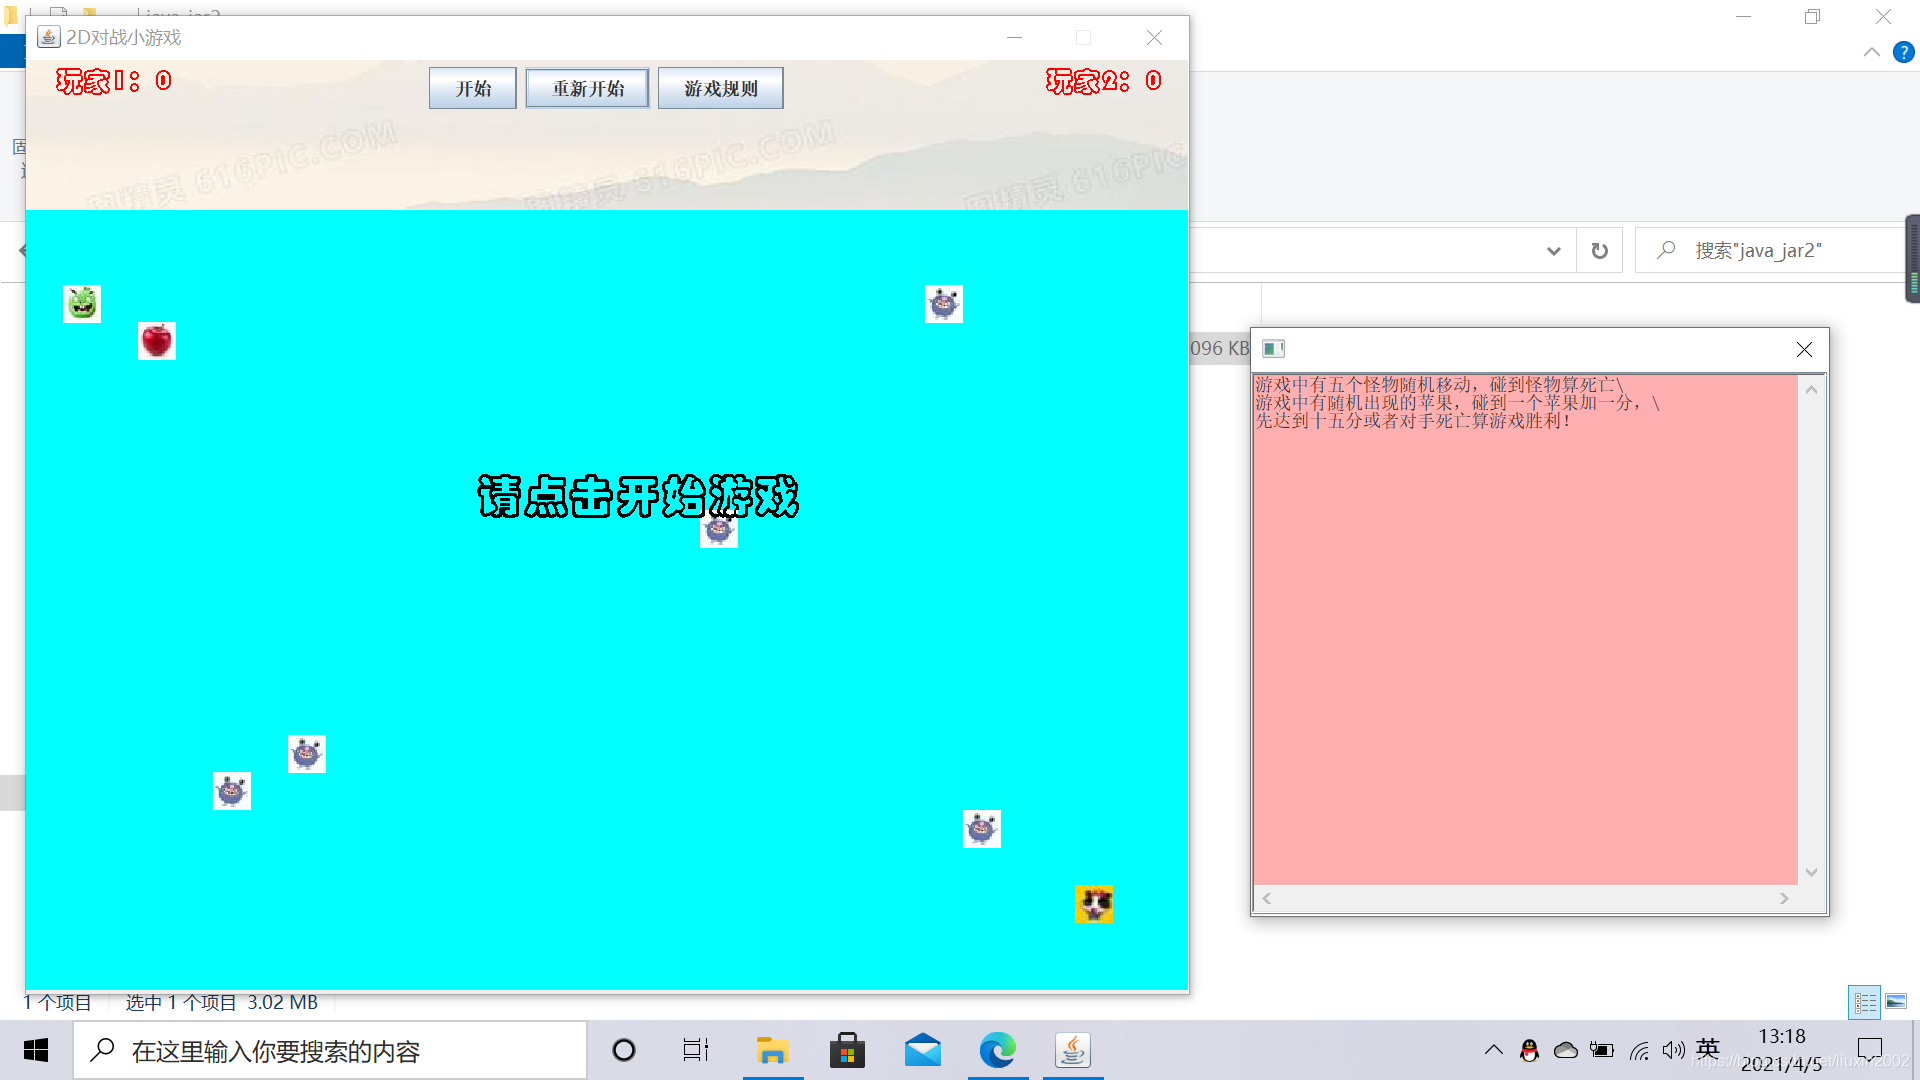Click the taskbar search box
The width and height of the screenshot is (1920, 1080).
pyautogui.click(x=330, y=1050)
